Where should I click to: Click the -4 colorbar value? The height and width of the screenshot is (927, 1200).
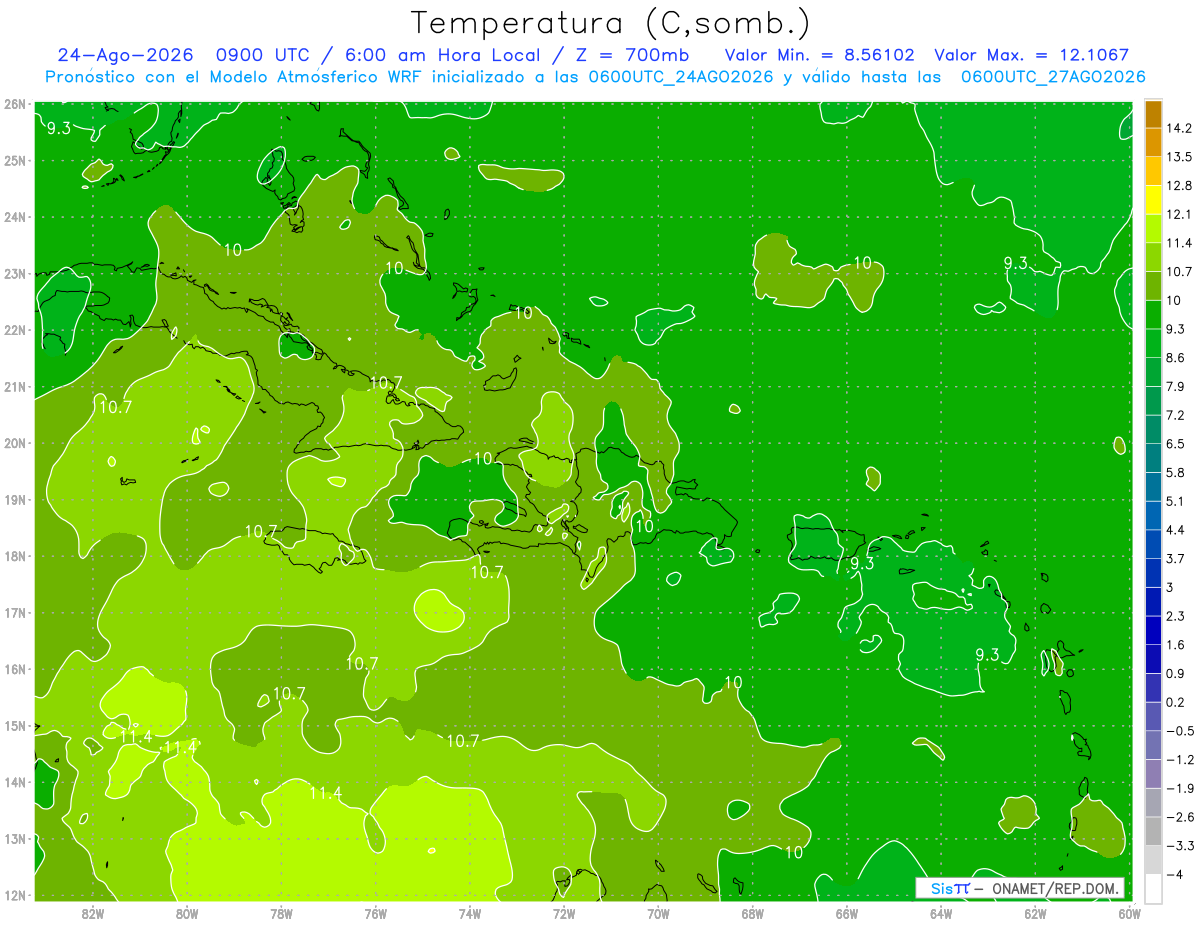[x=1176, y=874]
